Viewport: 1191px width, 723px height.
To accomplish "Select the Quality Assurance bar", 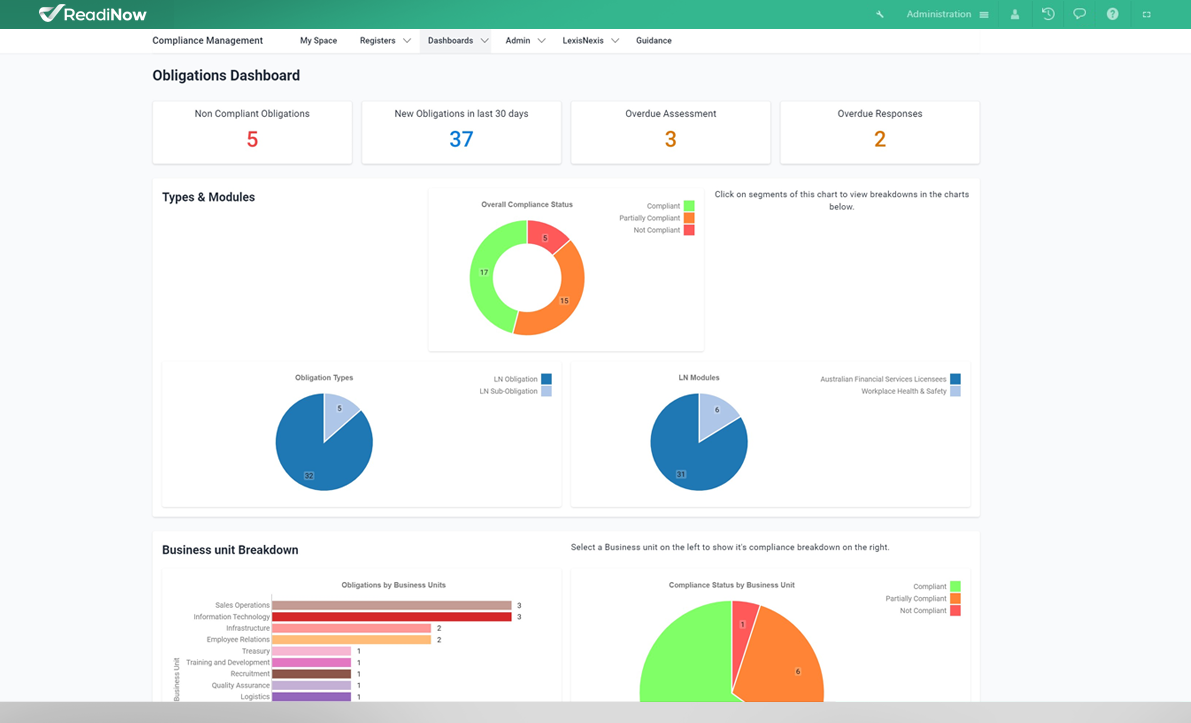I will pos(311,685).
